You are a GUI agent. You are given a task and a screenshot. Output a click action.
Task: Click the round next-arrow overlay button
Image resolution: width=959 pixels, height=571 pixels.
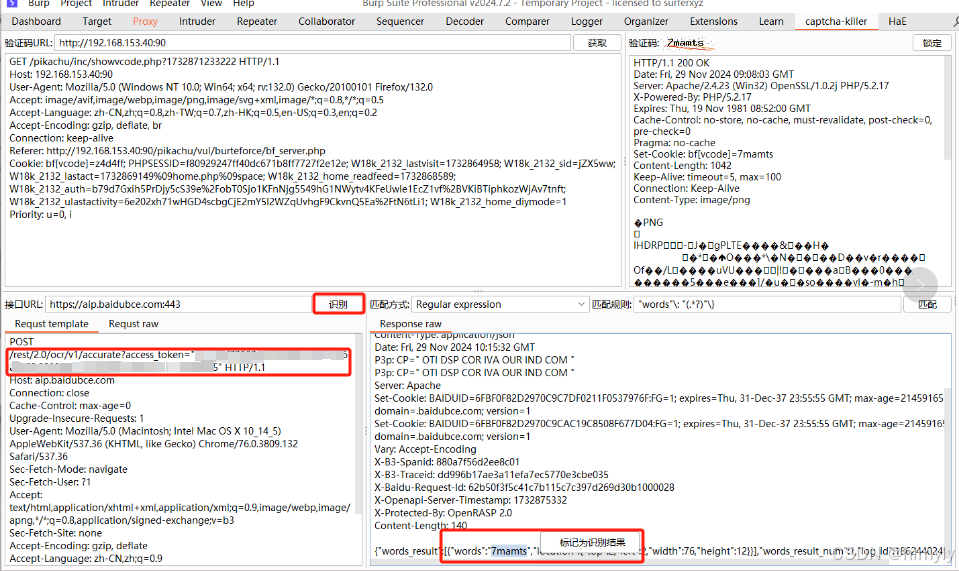pyautogui.click(x=920, y=285)
